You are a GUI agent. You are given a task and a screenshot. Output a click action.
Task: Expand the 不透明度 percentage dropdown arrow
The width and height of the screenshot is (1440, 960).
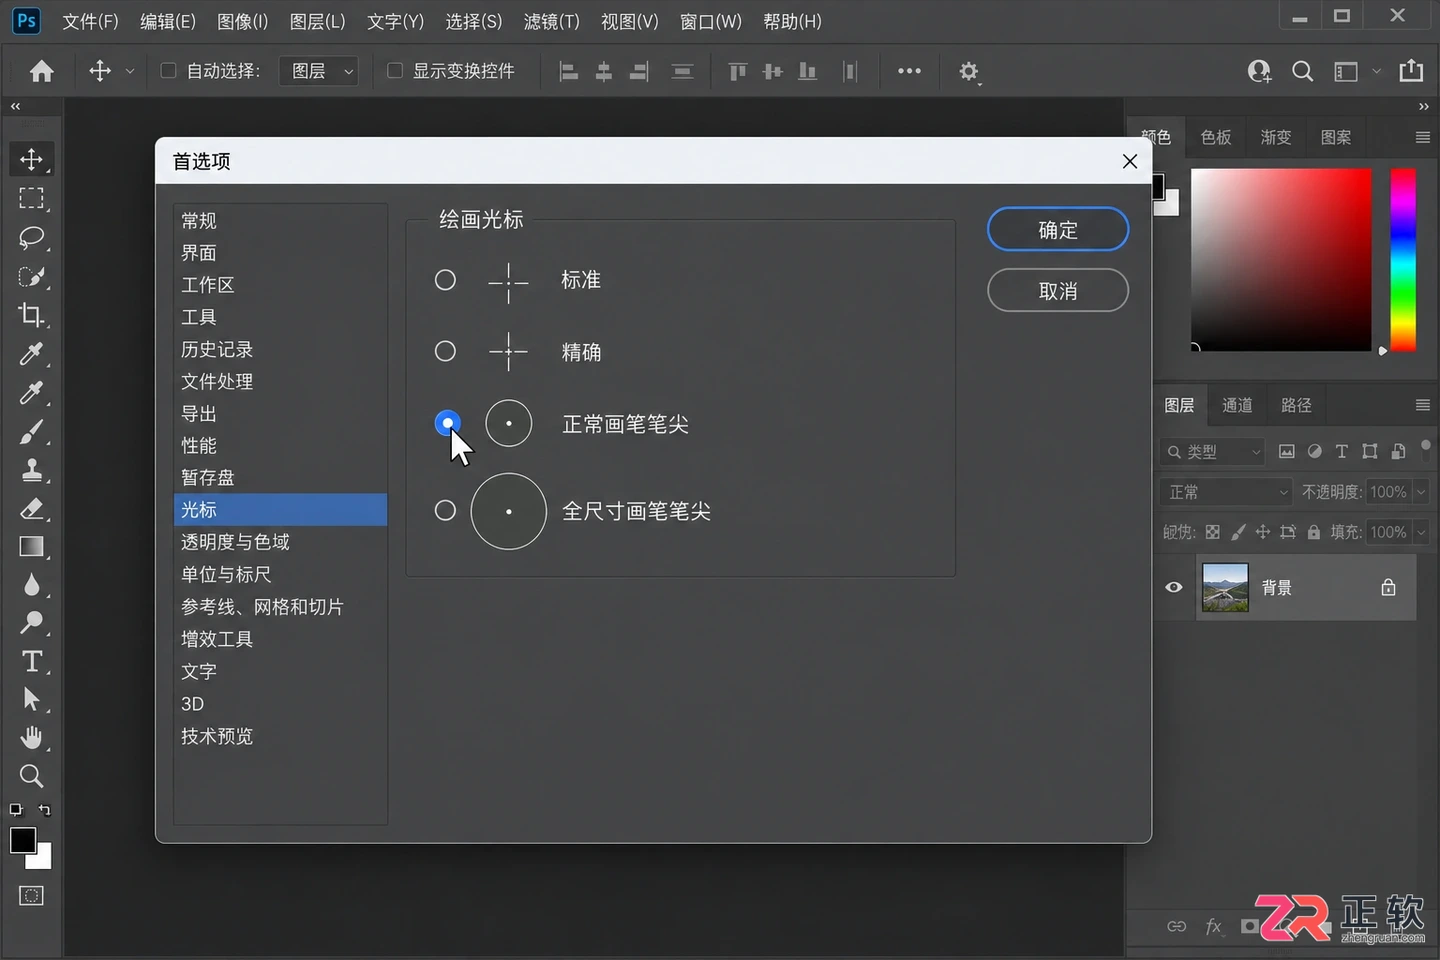pos(1420,492)
